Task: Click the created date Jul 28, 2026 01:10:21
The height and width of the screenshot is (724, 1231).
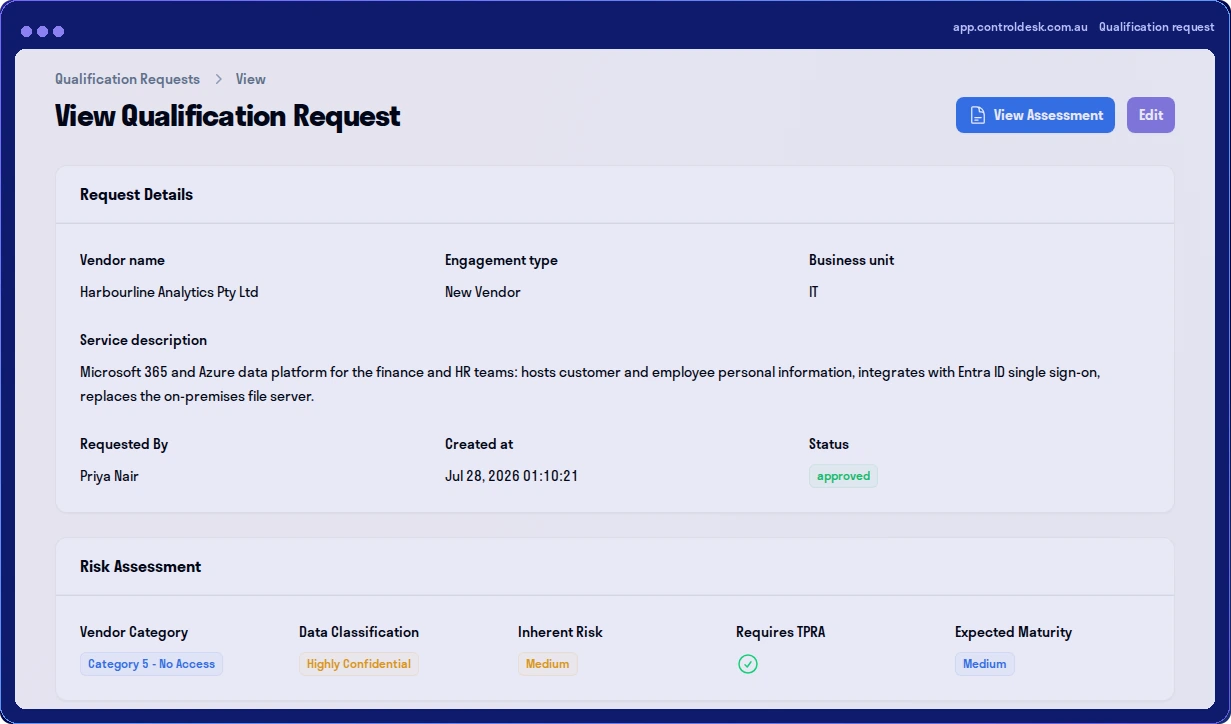Action: tap(511, 476)
